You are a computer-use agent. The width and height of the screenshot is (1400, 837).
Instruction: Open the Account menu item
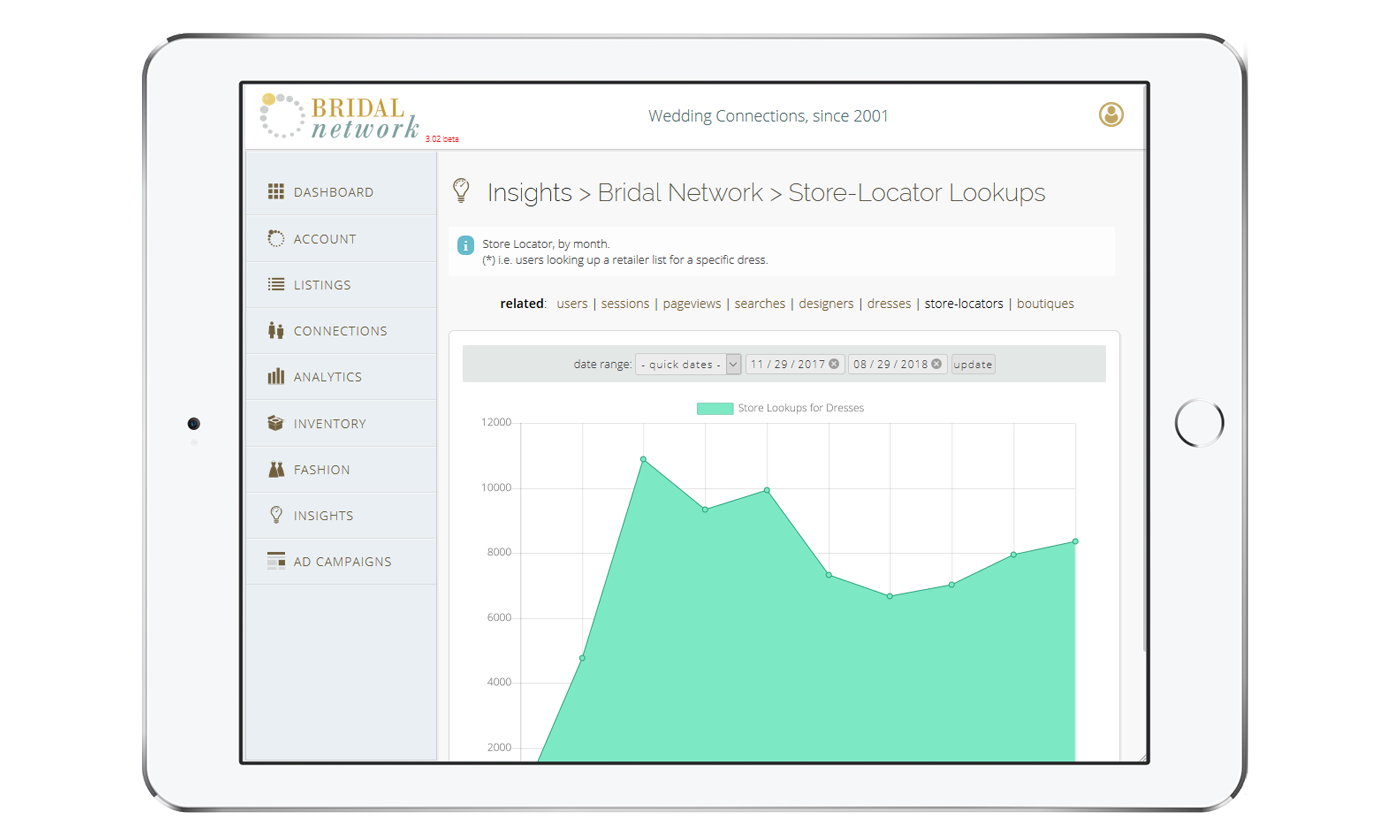click(x=341, y=238)
